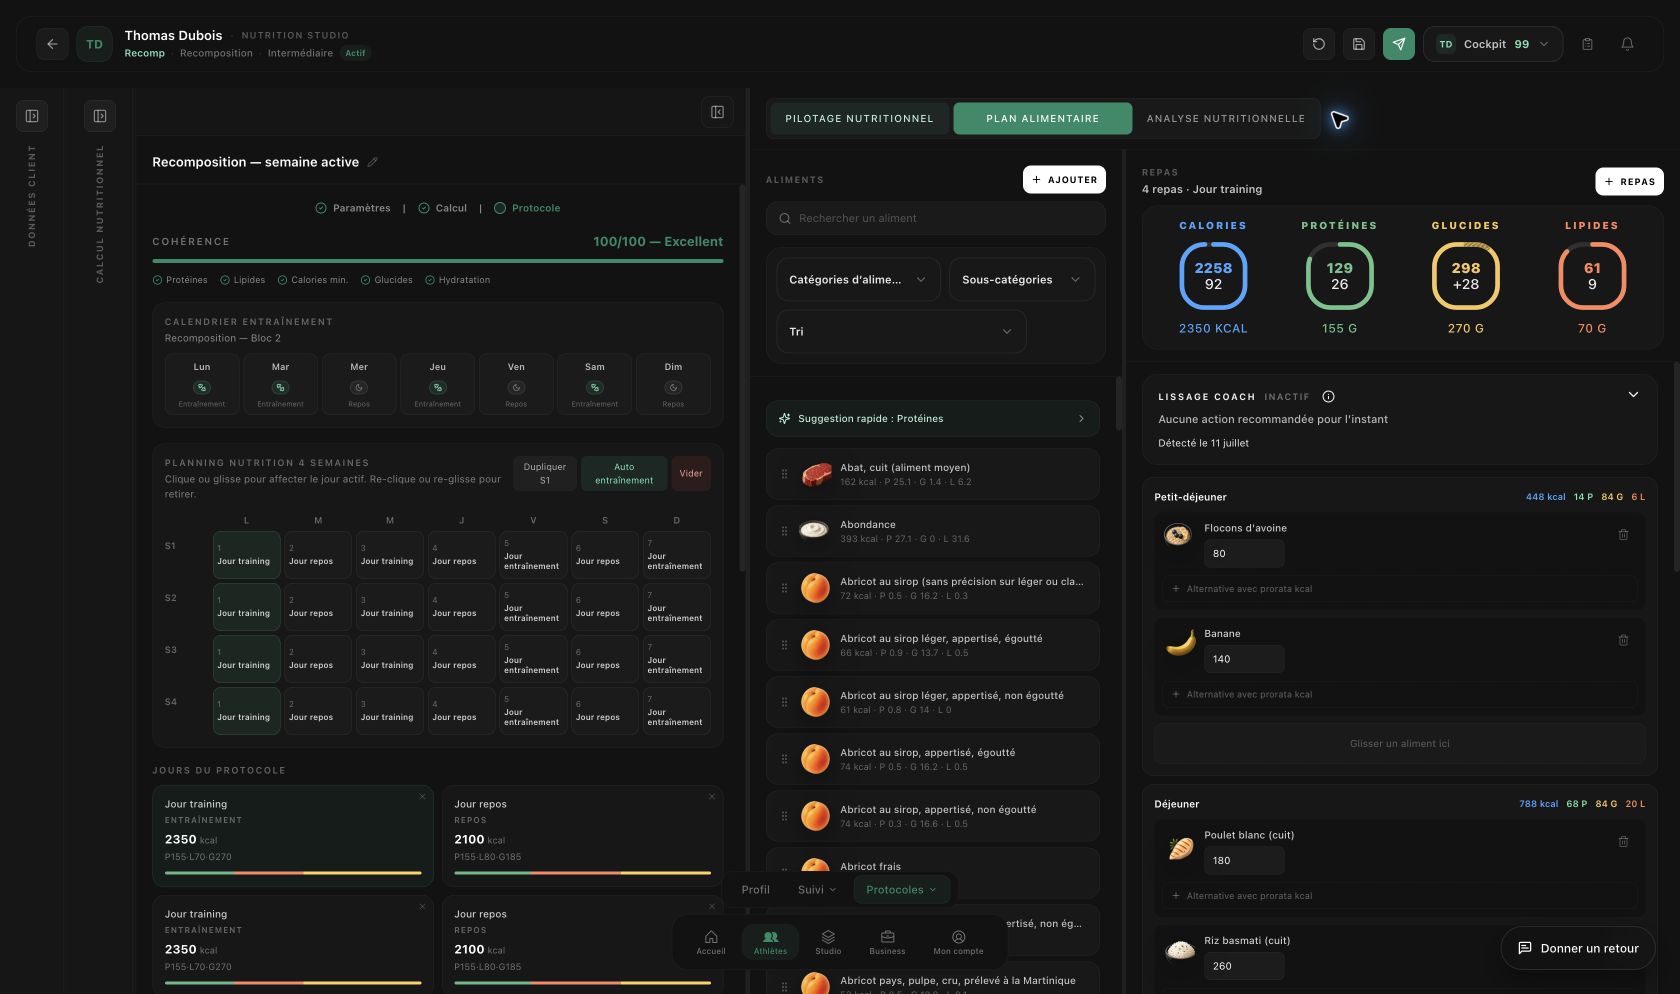Open the Cockpit 99 dropdown
The width and height of the screenshot is (1680, 994).
click(x=1492, y=44)
